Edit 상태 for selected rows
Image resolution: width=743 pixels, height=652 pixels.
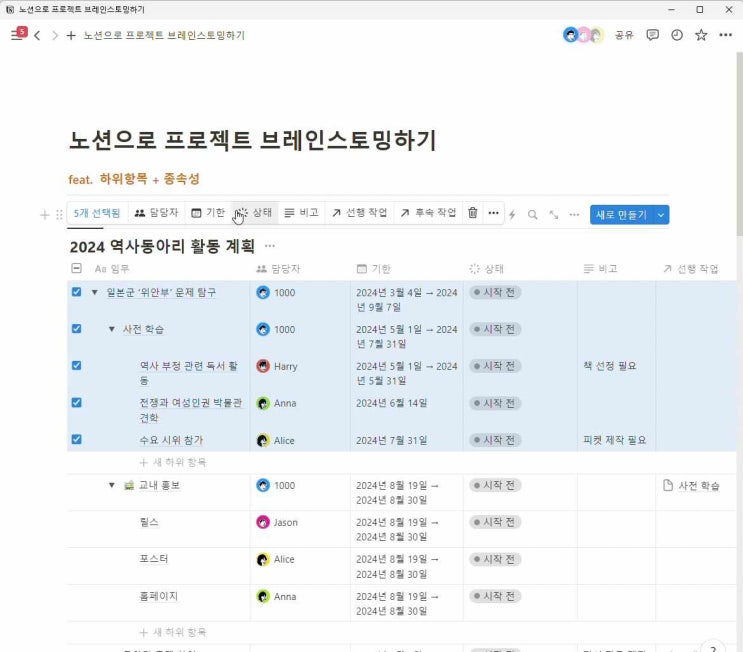pyautogui.click(x=255, y=213)
